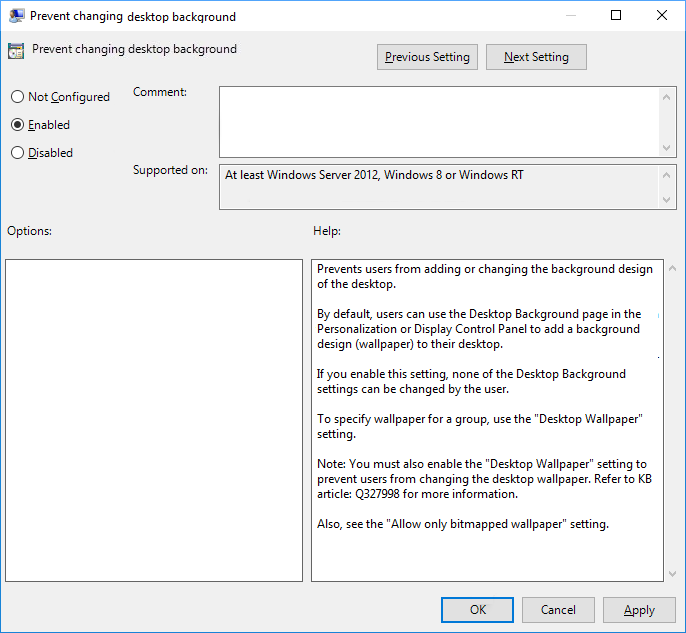This screenshot has width=686, height=633.
Task: Go to Next Setting
Action: tap(536, 57)
